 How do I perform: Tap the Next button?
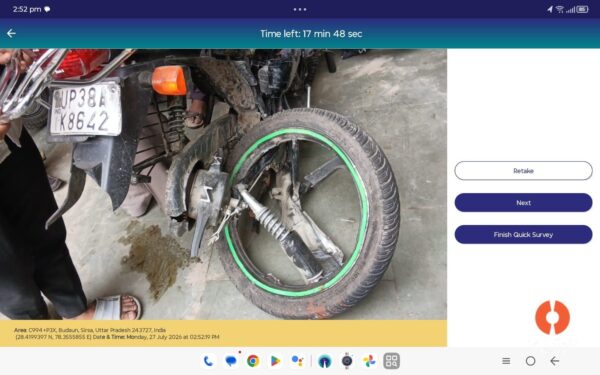pos(523,202)
